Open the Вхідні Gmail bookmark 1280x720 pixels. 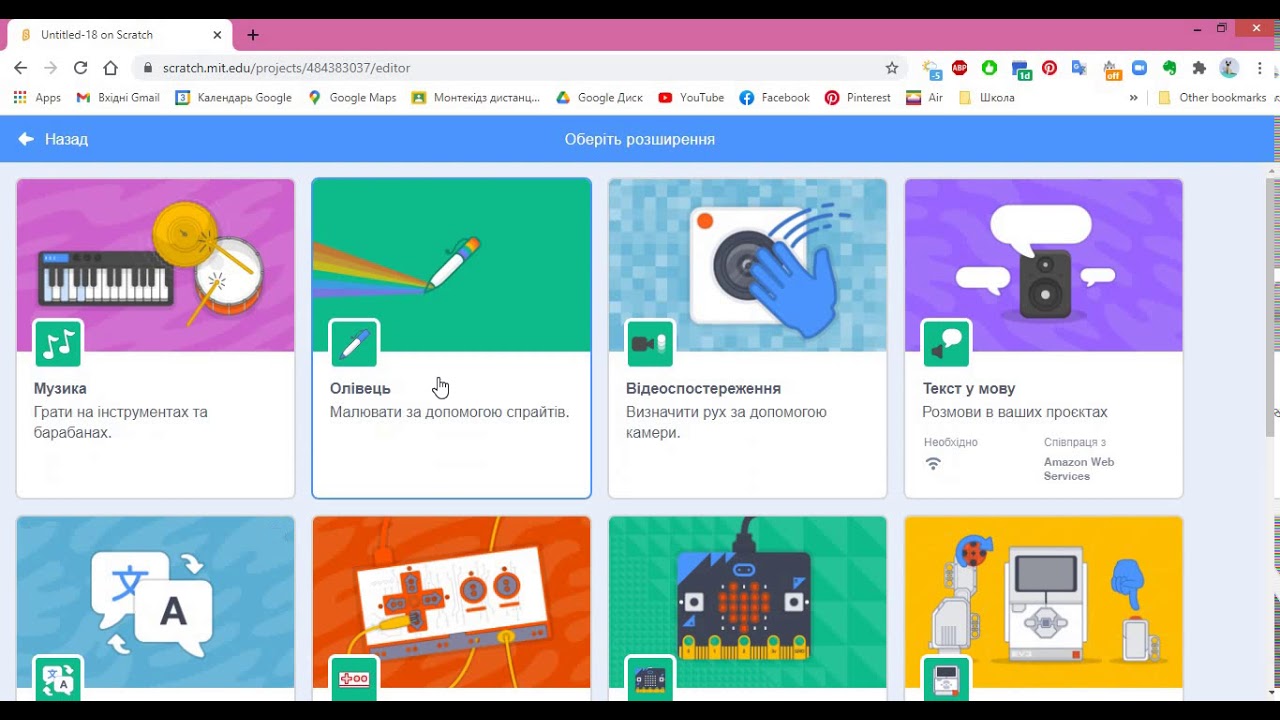tap(118, 98)
